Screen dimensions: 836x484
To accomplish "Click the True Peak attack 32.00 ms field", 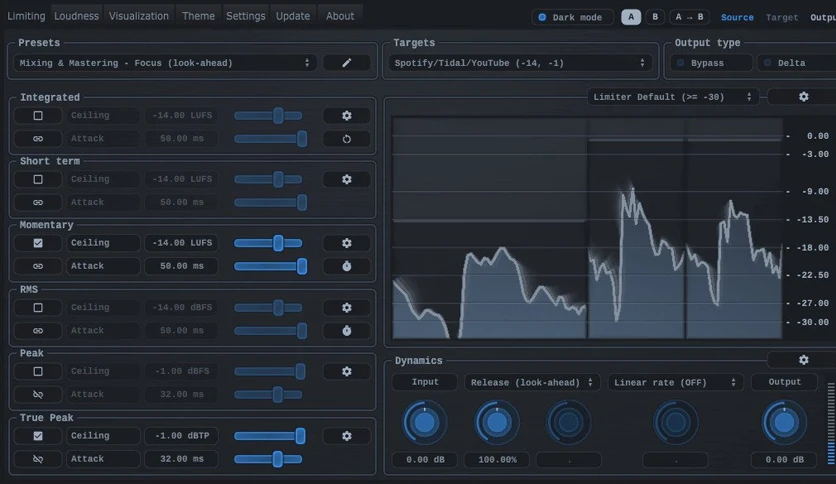I will click(x=181, y=459).
